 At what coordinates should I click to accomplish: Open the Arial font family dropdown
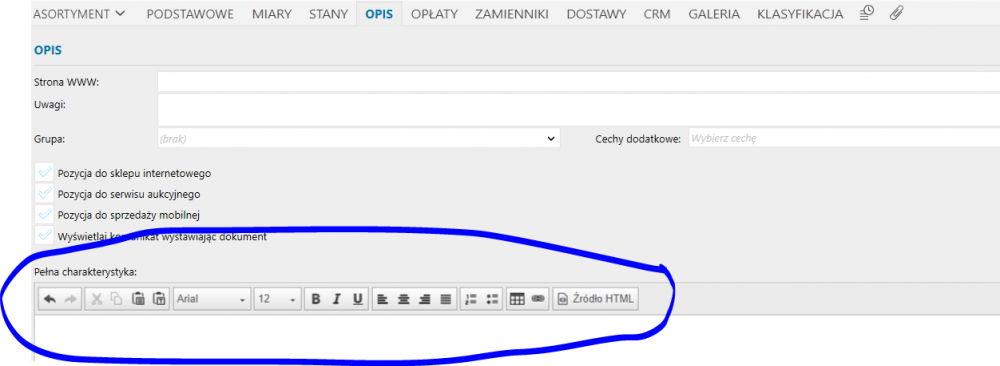[212, 298]
